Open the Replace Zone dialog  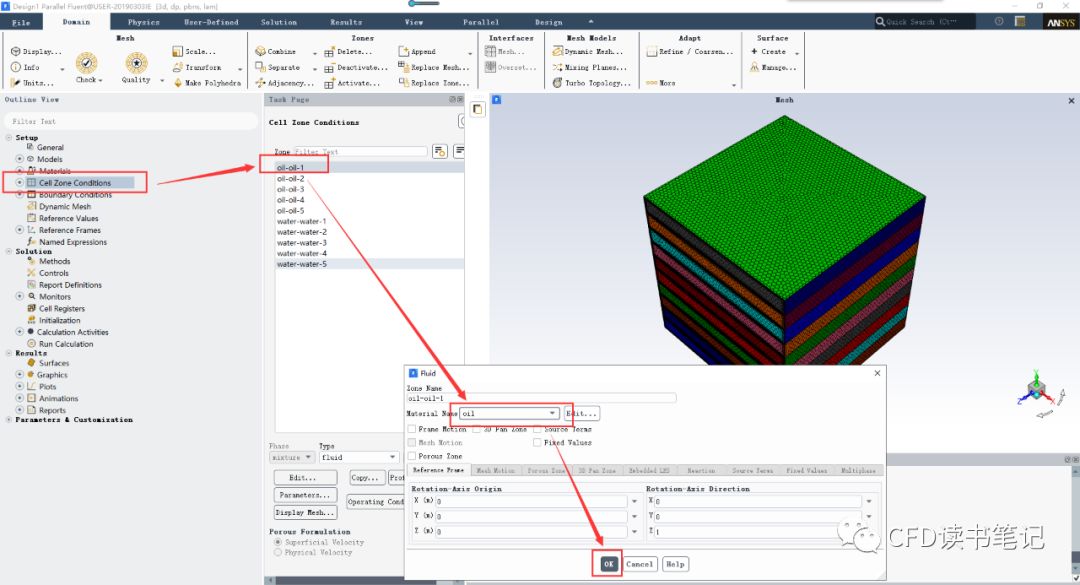click(x=433, y=83)
